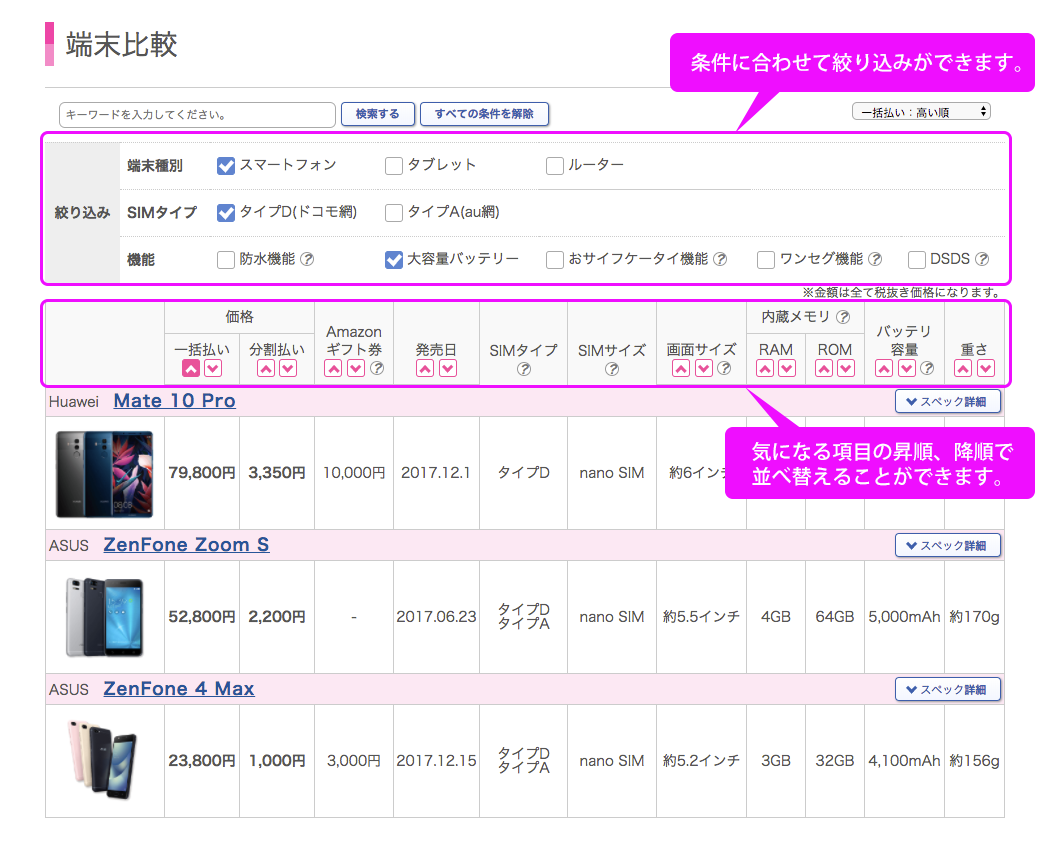The height and width of the screenshot is (854, 1053).
Task: Select the 約156g weight cell
Action: 974,761
